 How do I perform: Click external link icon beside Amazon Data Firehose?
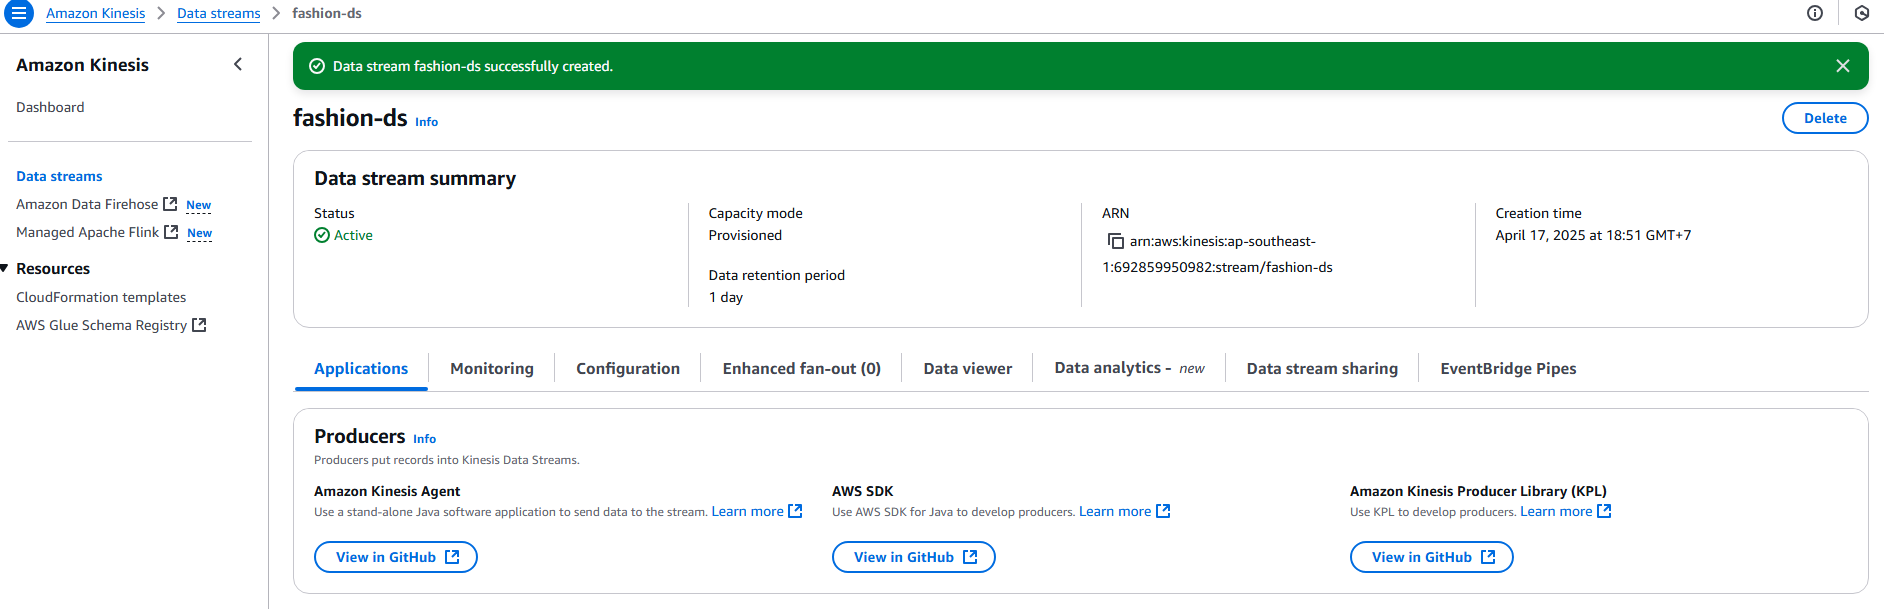point(170,204)
